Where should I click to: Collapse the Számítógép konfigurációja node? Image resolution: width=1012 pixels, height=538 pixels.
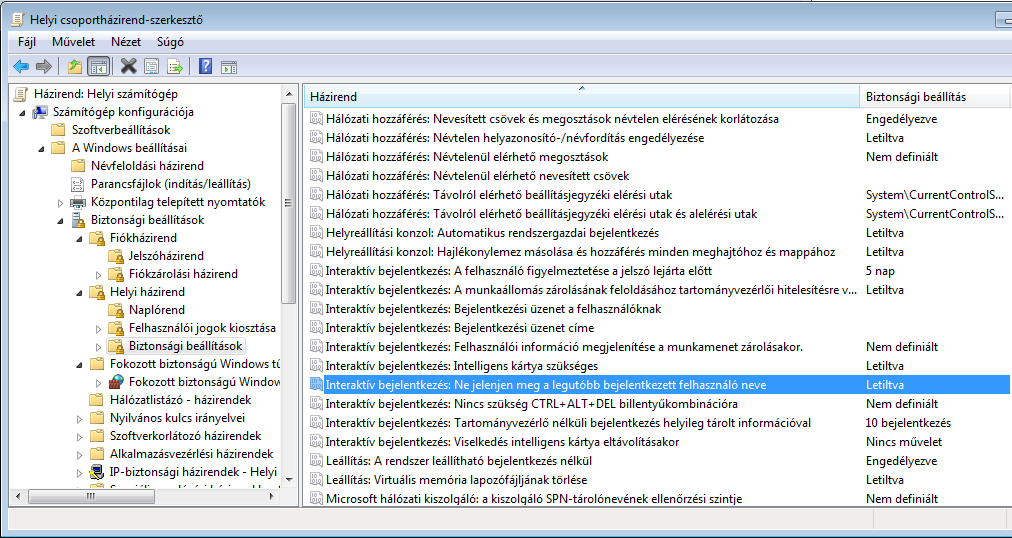tap(23, 113)
